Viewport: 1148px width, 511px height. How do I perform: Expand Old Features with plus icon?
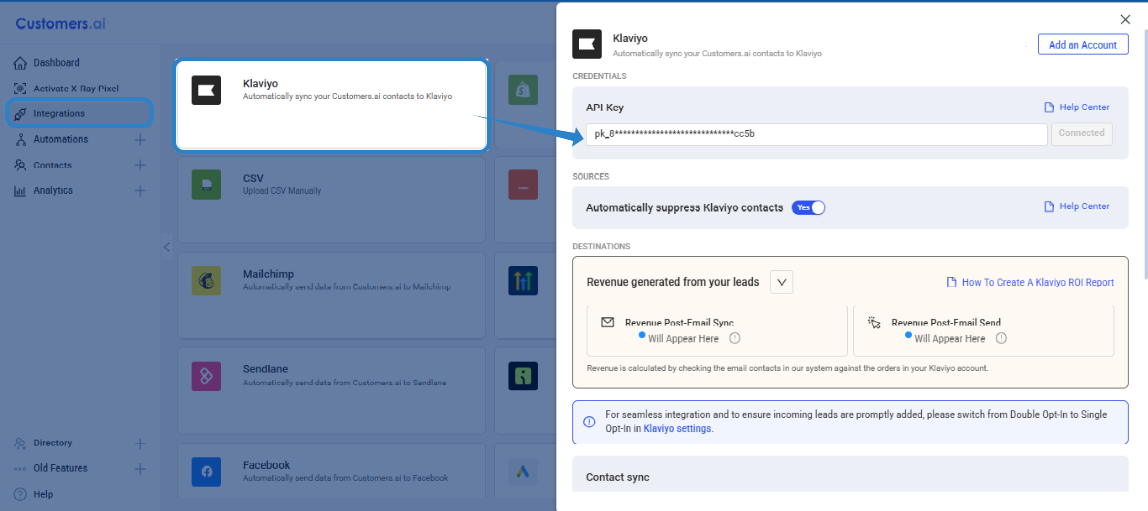tap(141, 469)
